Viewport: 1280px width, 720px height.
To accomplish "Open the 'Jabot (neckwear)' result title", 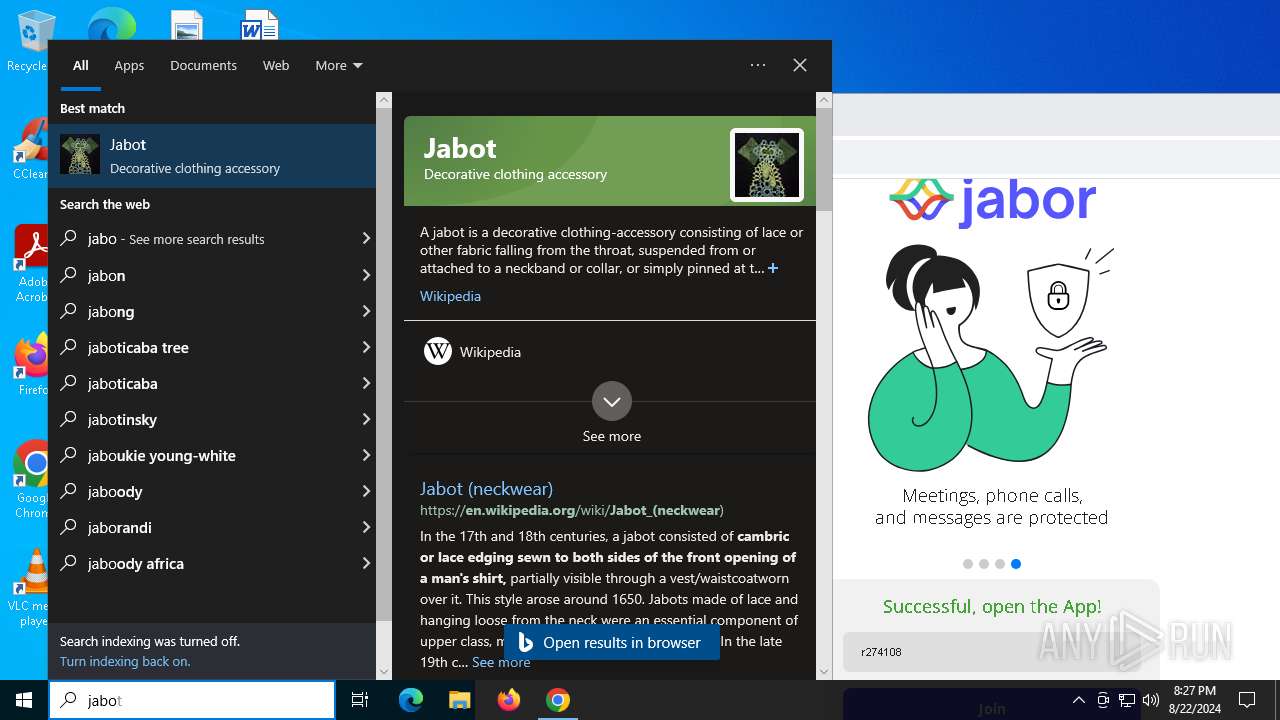I will pyautogui.click(x=486, y=488).
